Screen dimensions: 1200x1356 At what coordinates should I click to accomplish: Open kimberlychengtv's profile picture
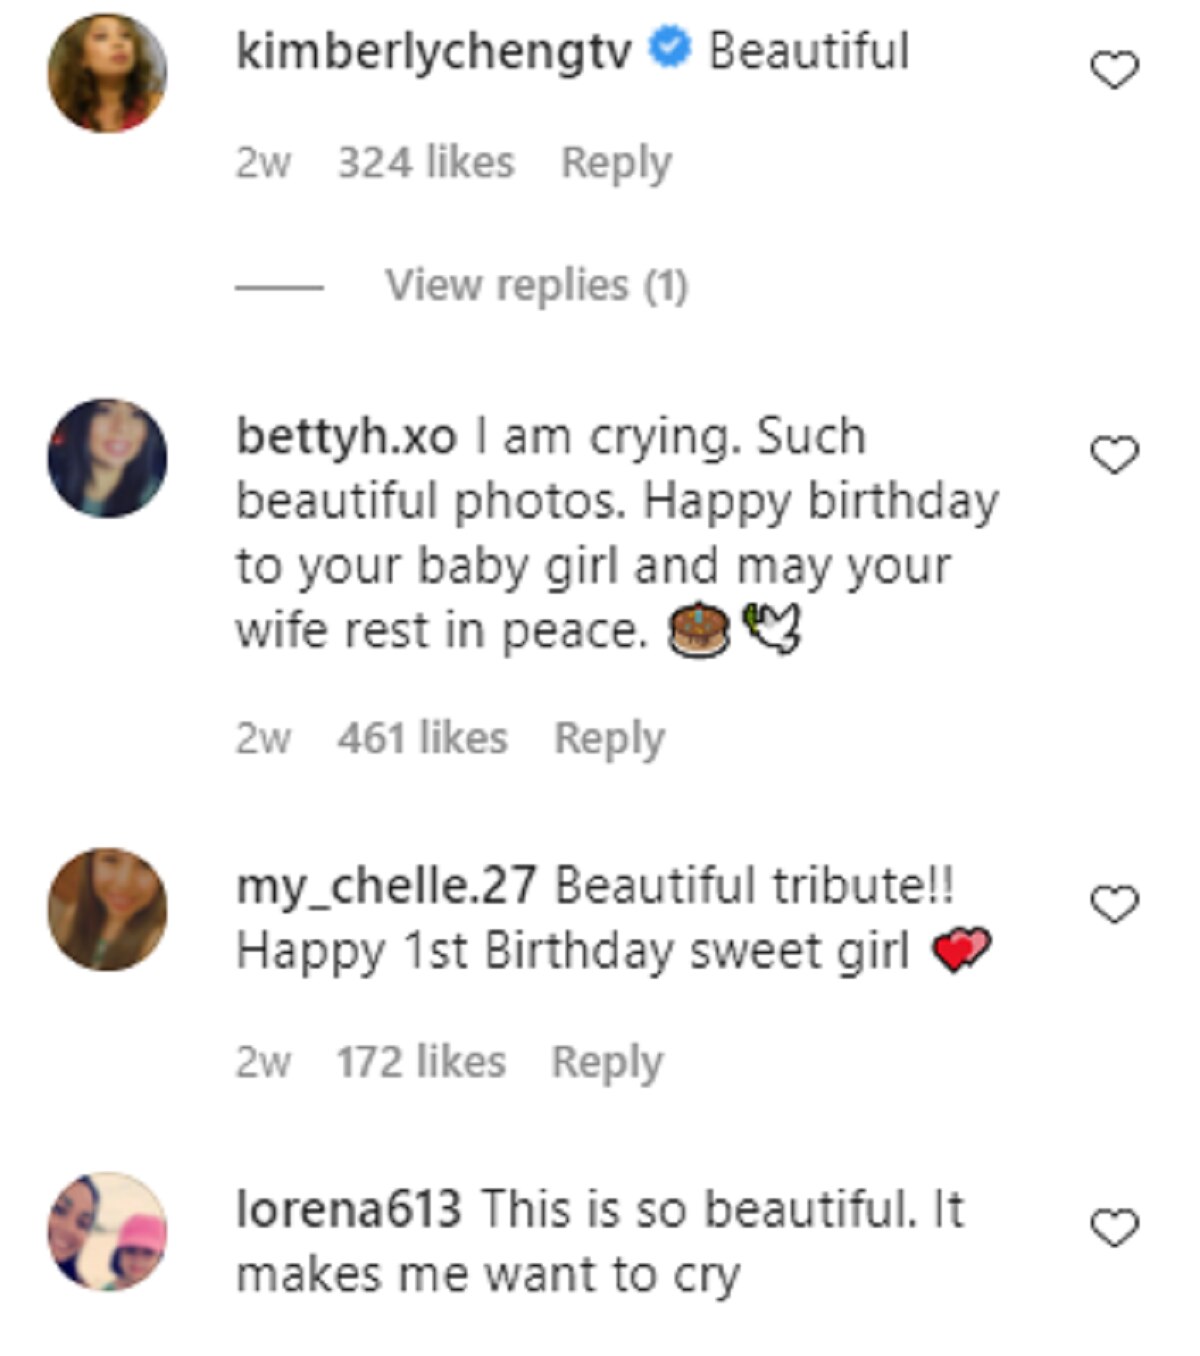pyautogui.click(x=107, y=73)
